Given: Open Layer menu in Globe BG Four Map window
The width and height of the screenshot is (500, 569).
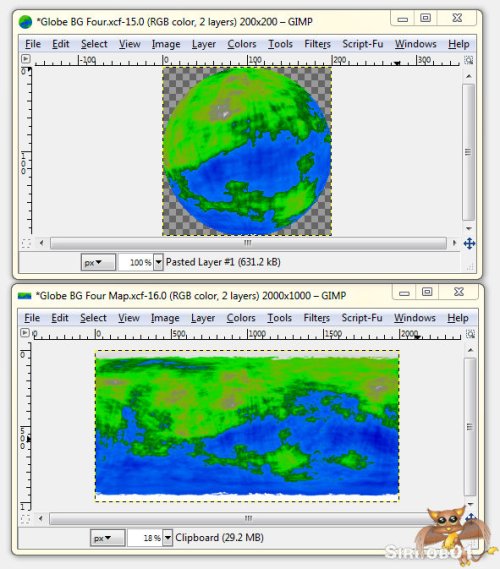Looking at the screenshot, I should (x=203, y=318).
